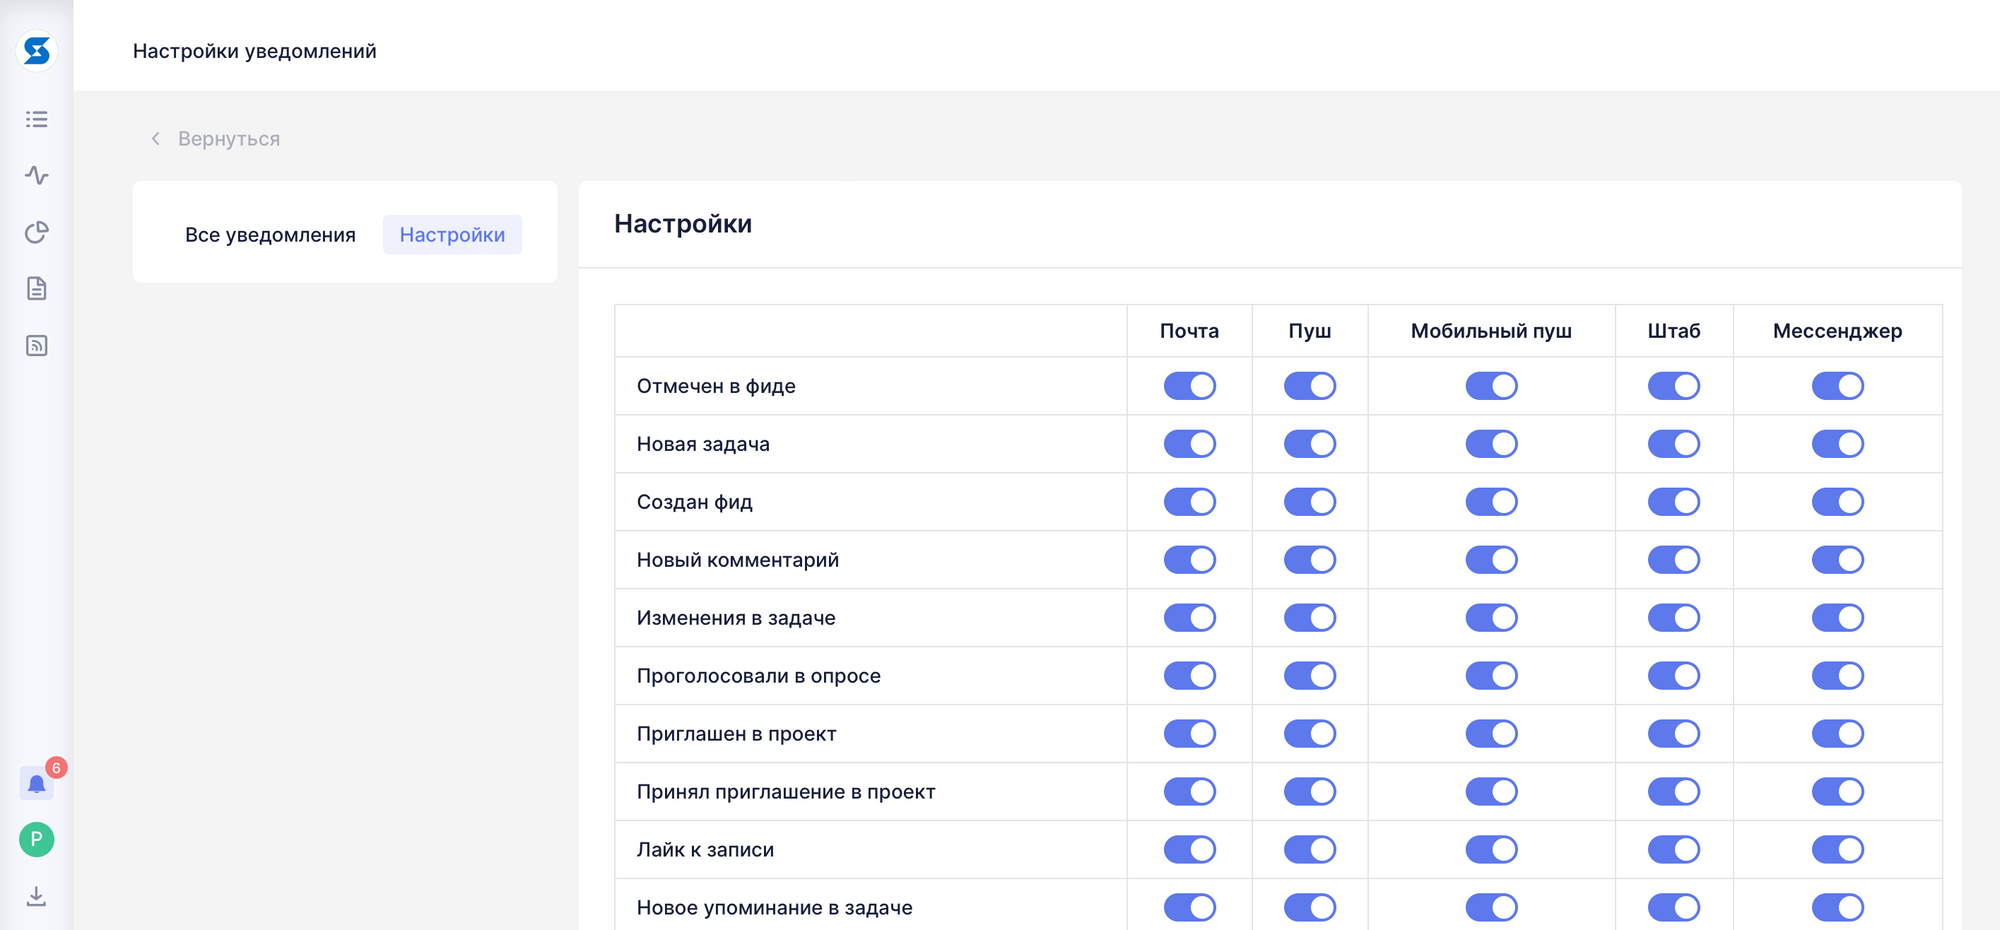
Task: Open the pie chart reports icon
Action: [x=37, y=232]
